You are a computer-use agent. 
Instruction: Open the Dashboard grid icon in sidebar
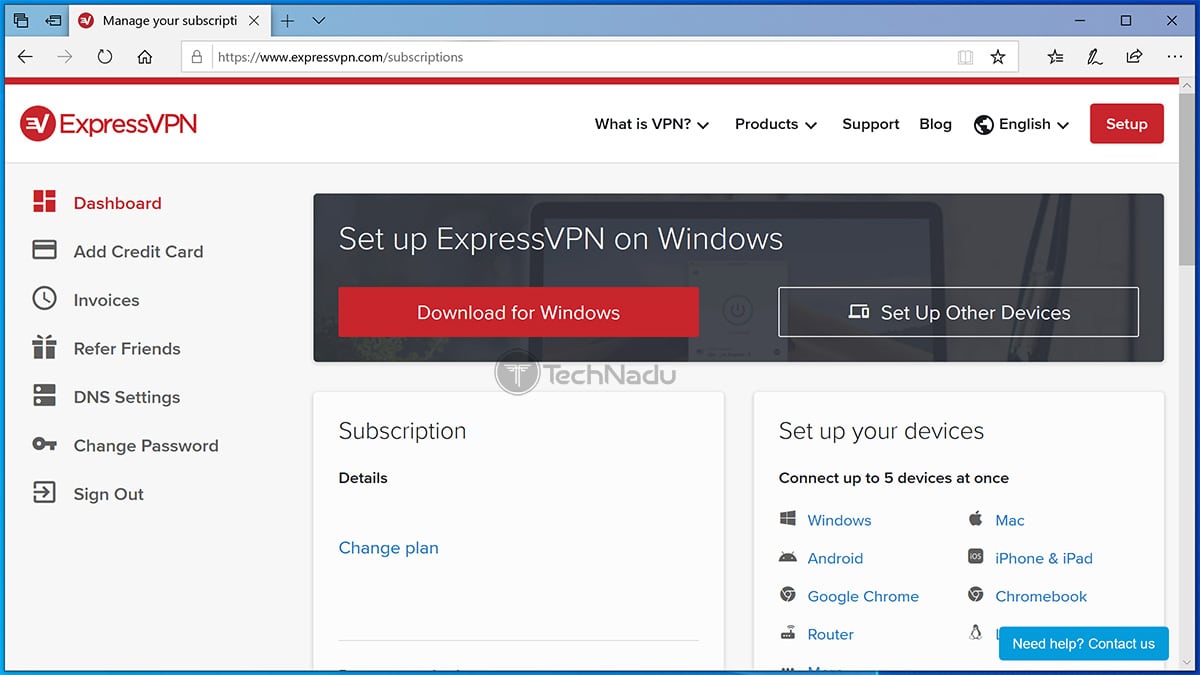(x=44, y=202)
